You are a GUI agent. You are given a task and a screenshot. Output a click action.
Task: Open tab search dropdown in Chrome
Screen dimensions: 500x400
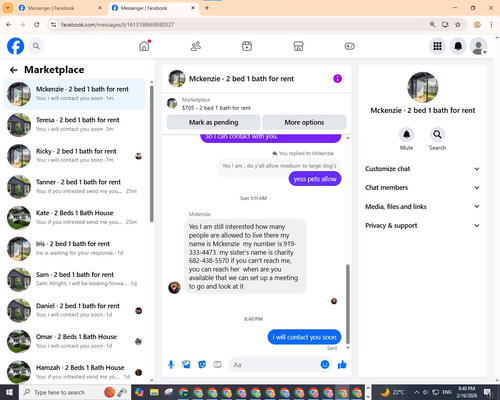(x=7, y=8)
